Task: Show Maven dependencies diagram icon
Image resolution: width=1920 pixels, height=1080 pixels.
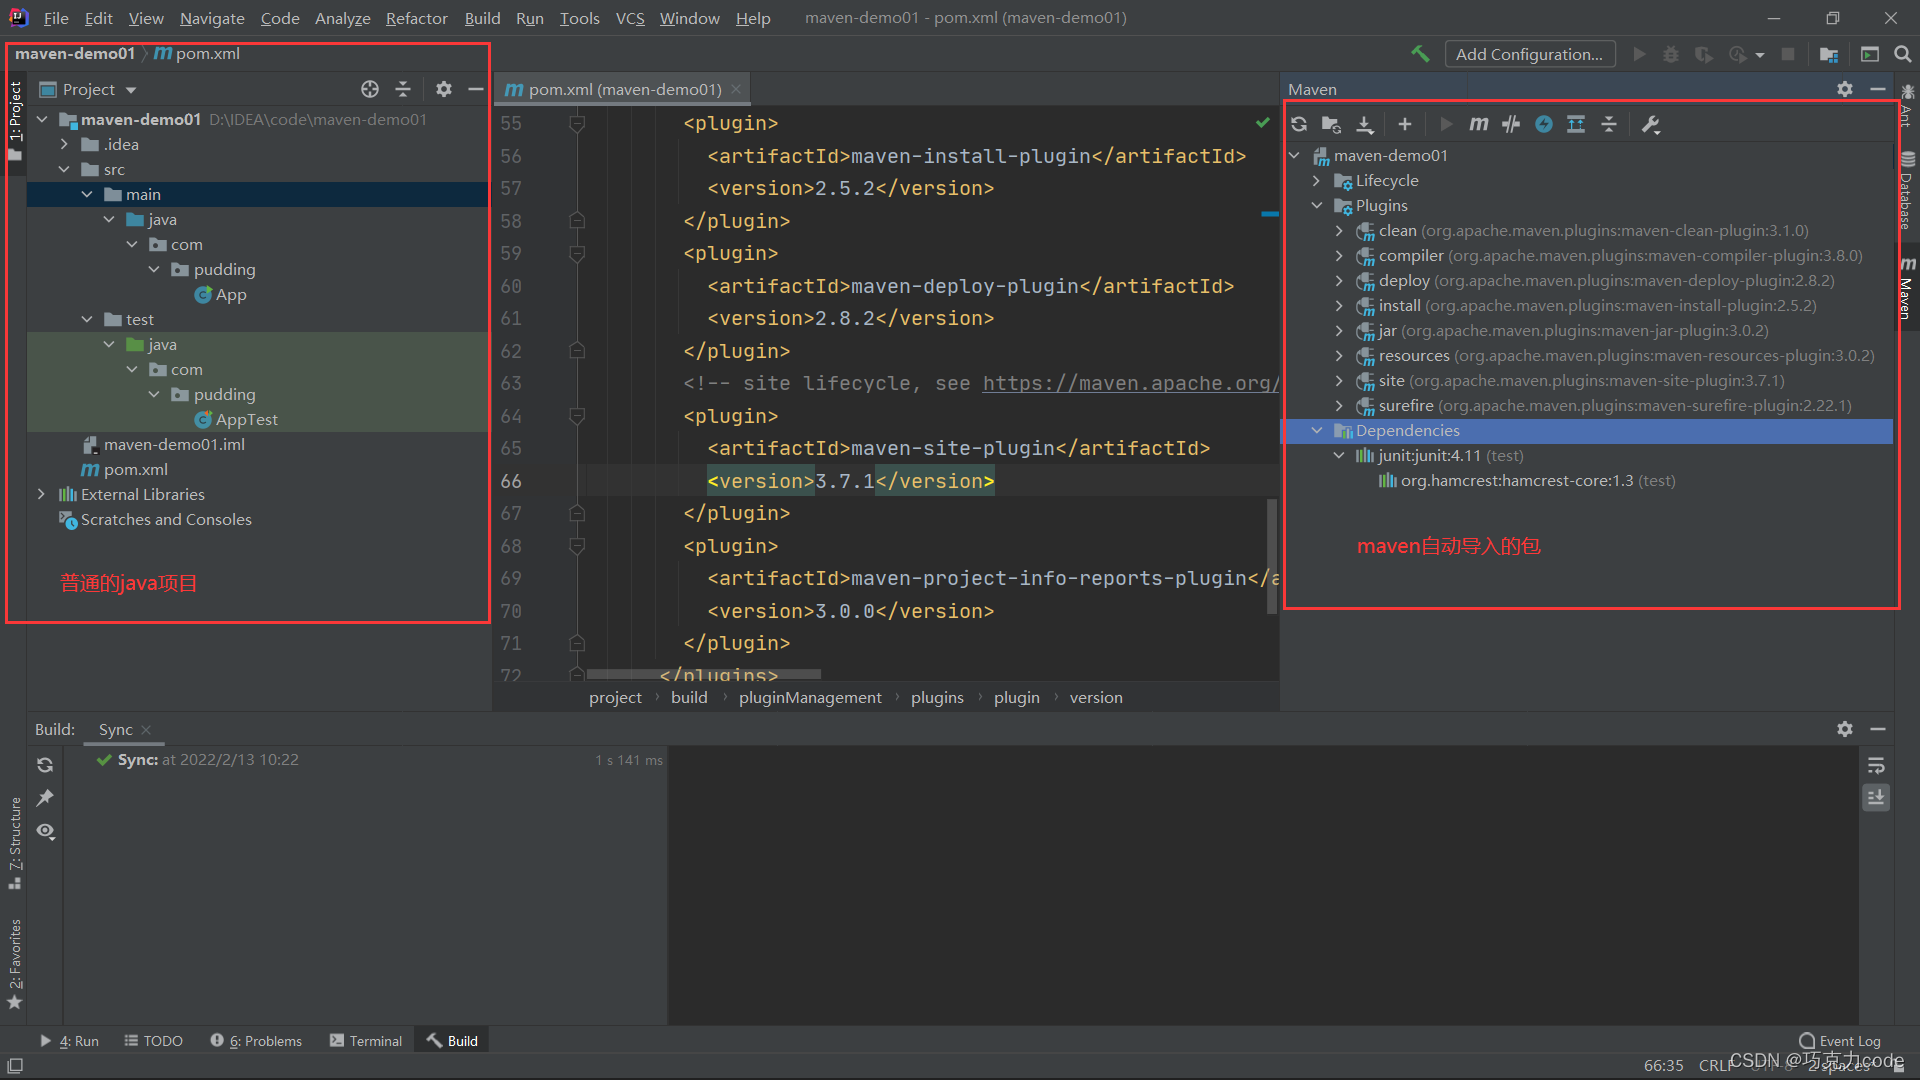Action: click(x=1576, y=124)
